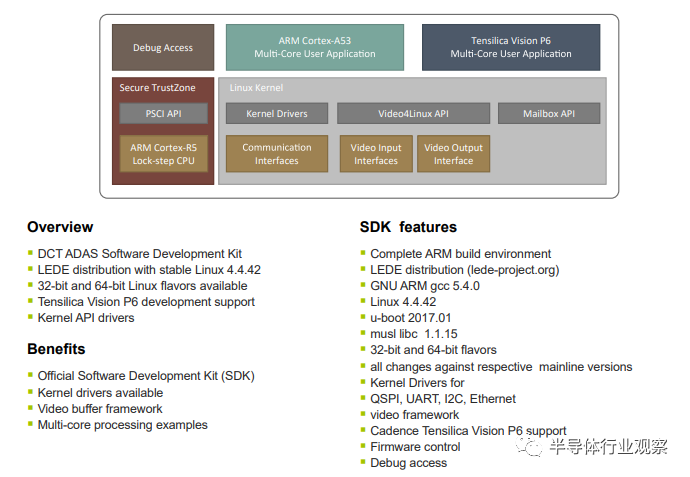Select 'Kernel drivers available' bullet
Screen dimensions: 690x477
100,393
